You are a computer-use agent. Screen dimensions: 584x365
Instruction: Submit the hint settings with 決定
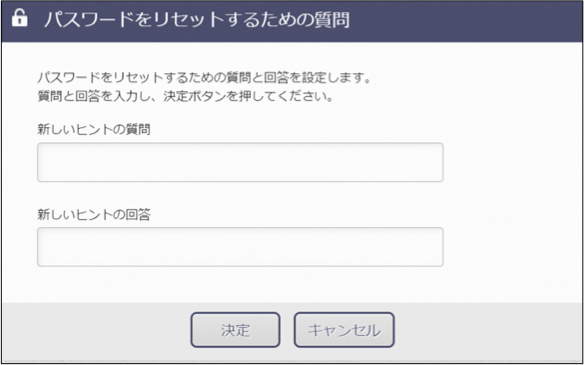(235, 330)
